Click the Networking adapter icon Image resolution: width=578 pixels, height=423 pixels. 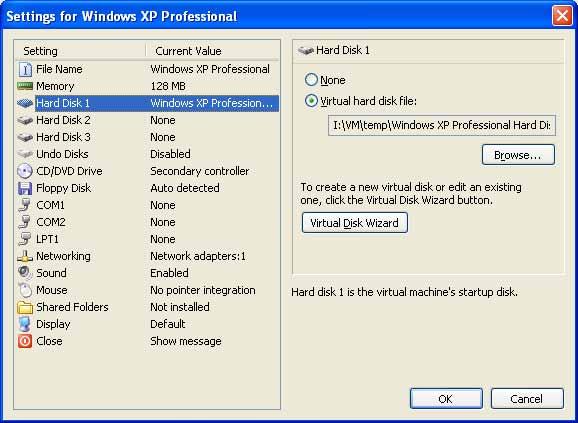click(25, 256)
